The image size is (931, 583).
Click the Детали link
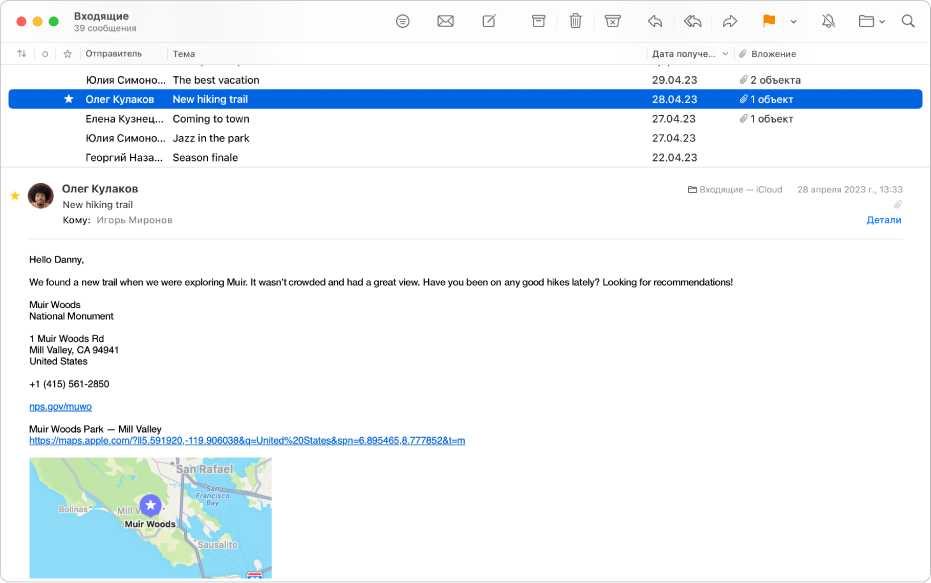click(883, 220)
